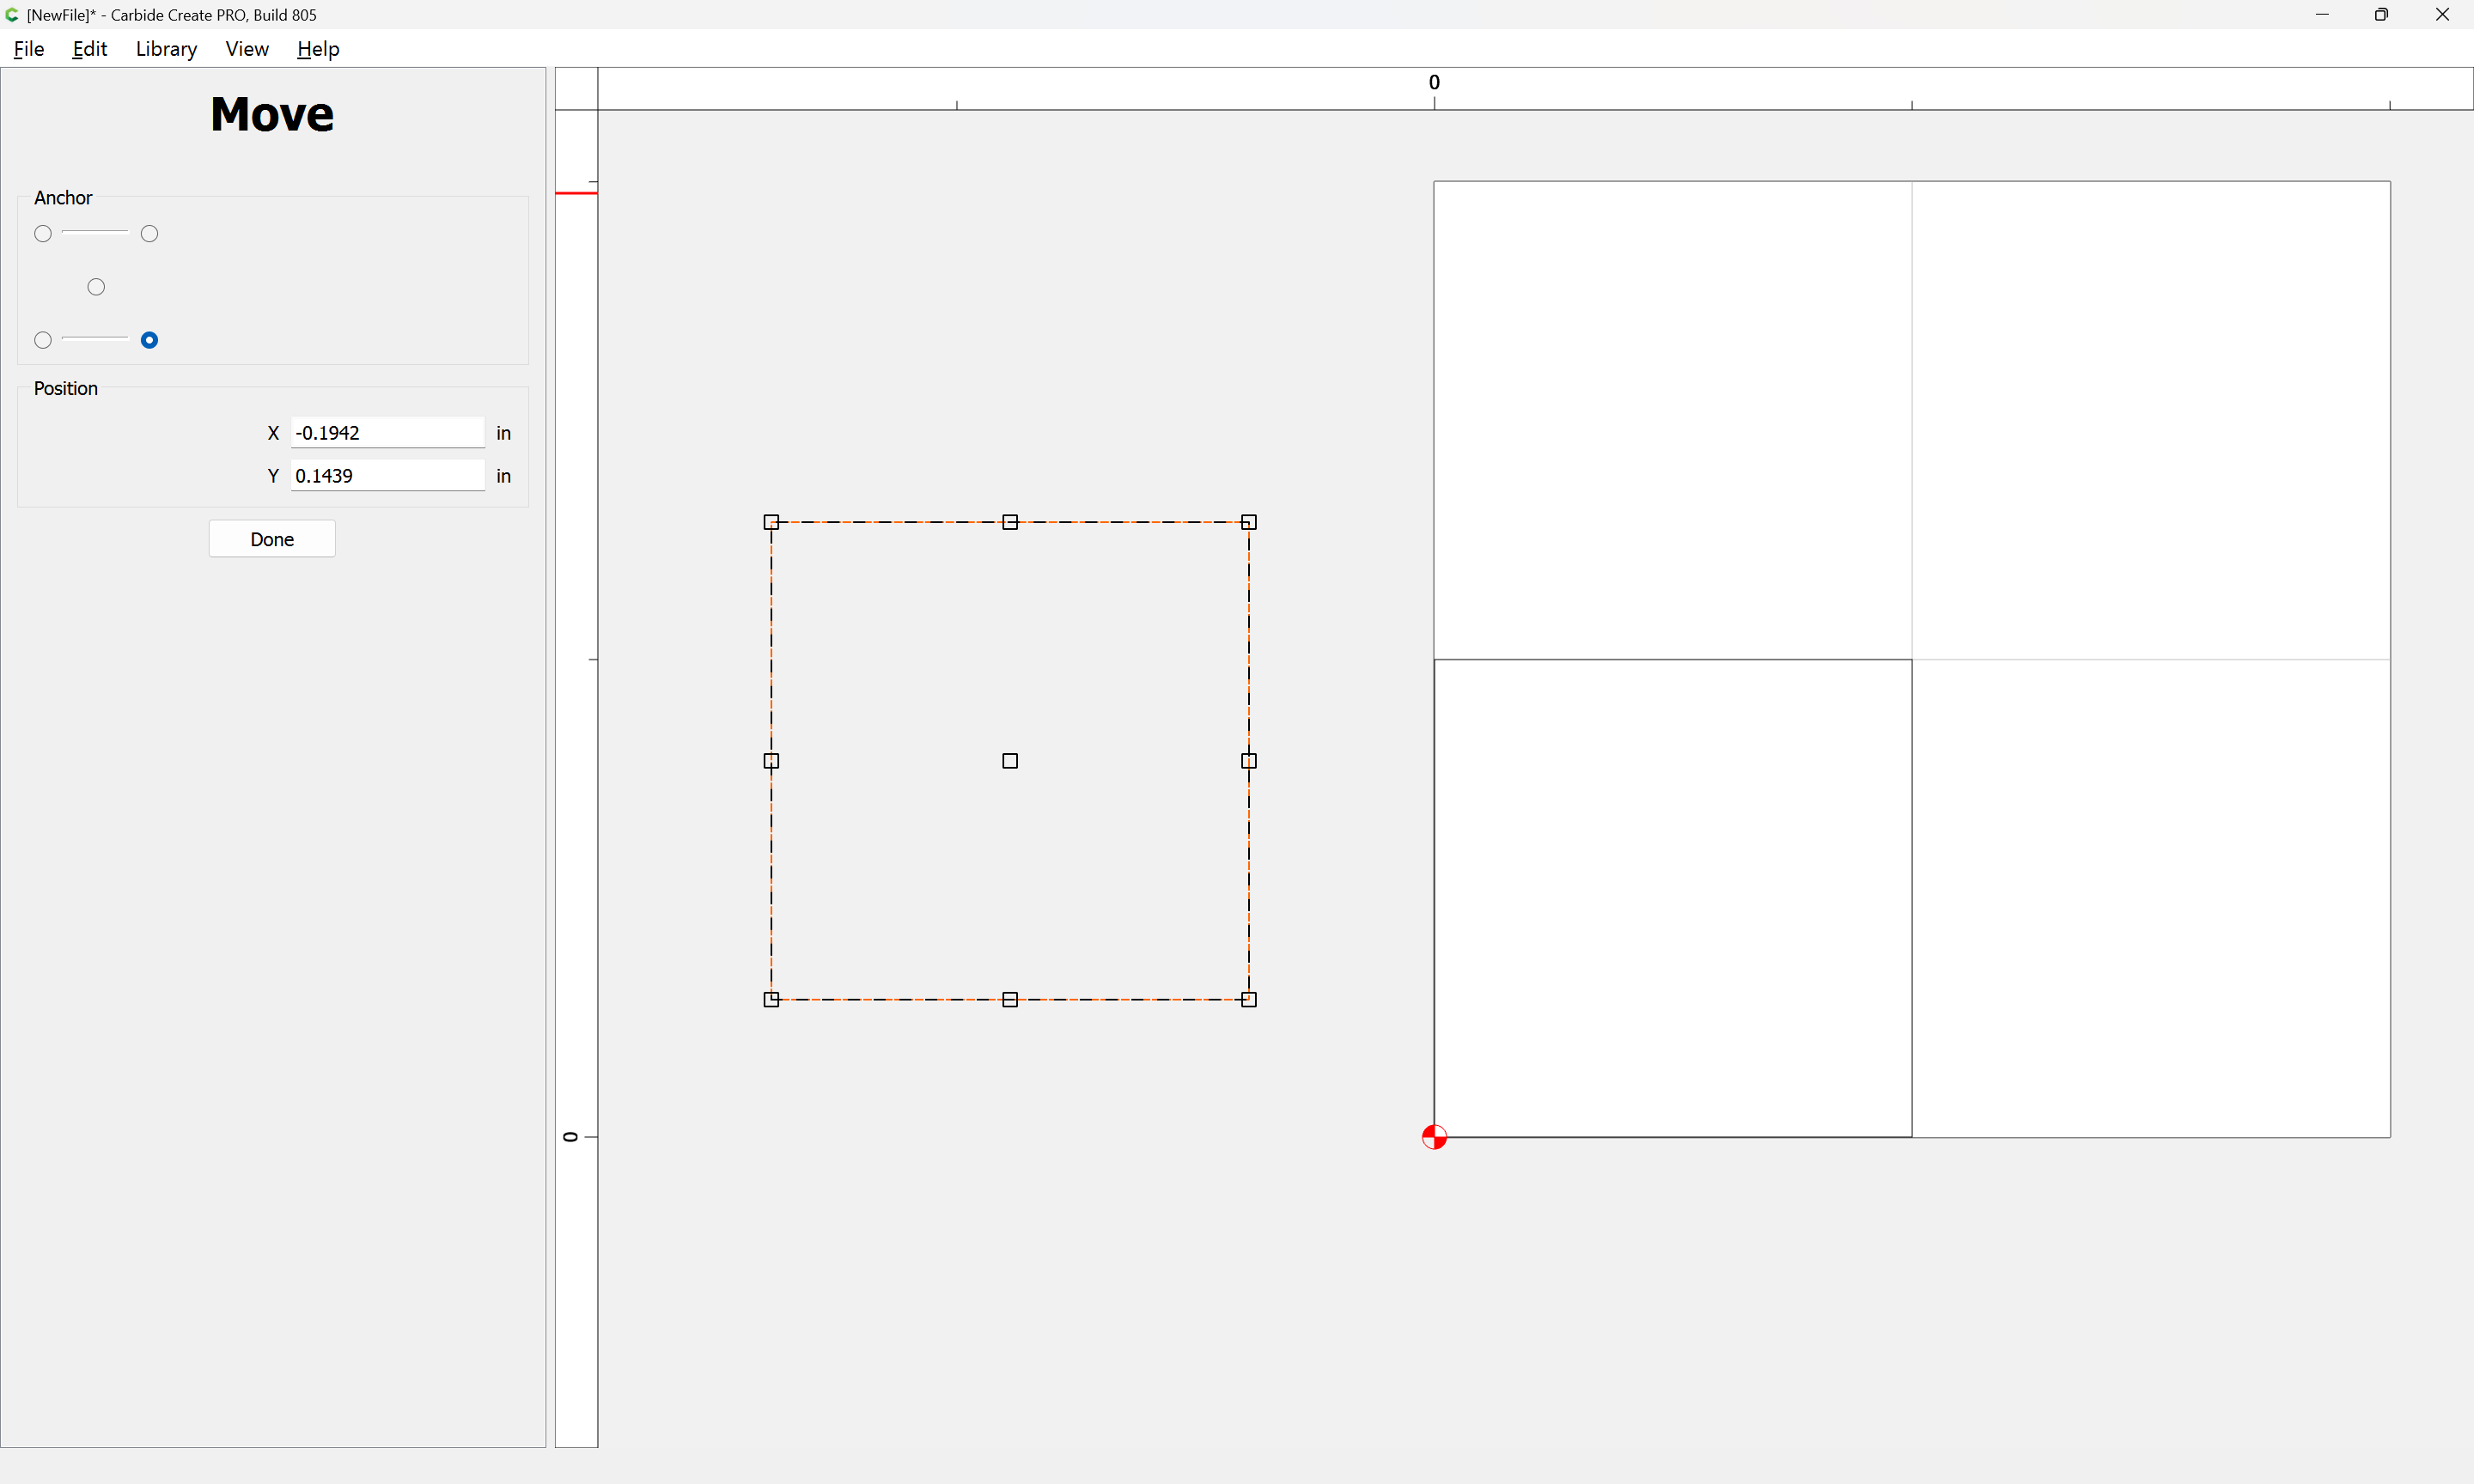This screenshot has width=2474, height=1484.
Task: Open the File menu
Action: coord(29,49)
